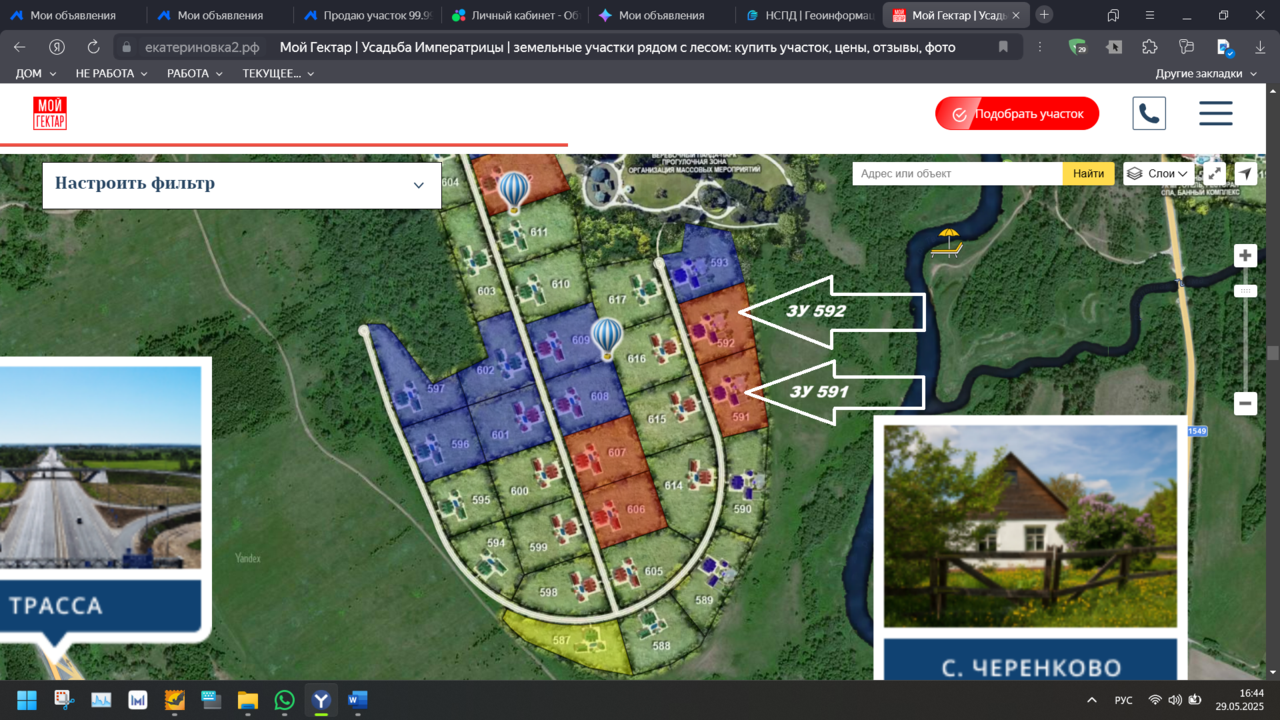Switch to the НСПД Геоинформация tab

(x=811, y=15)
